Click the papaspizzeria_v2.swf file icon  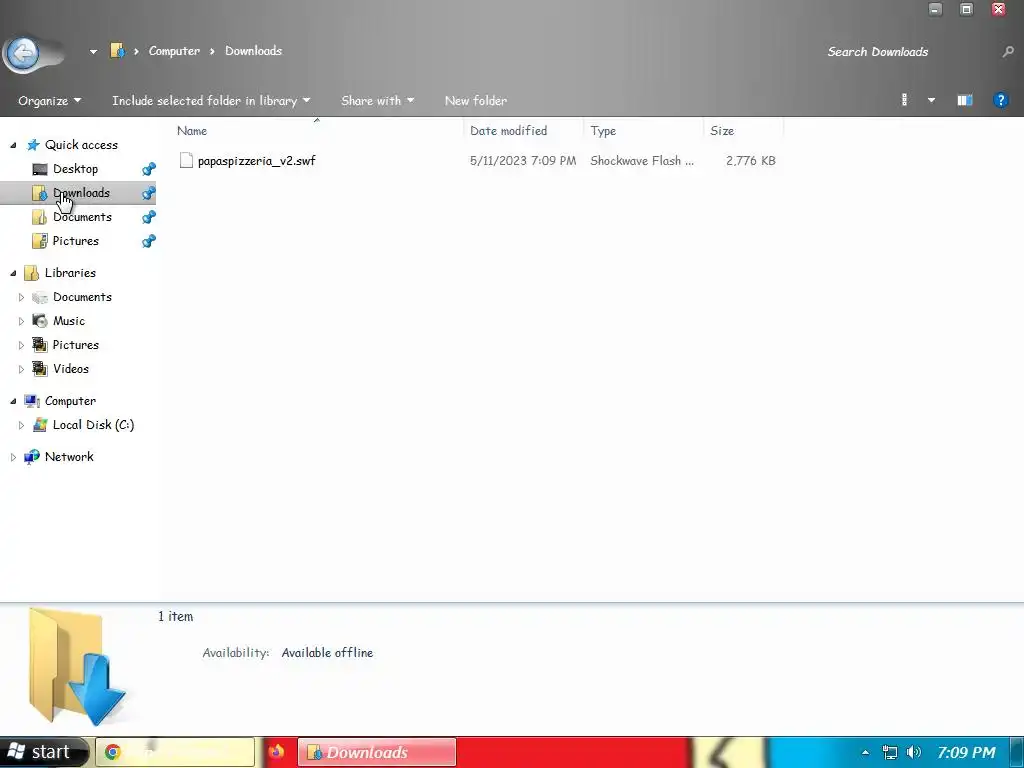[x=186, y=160]
